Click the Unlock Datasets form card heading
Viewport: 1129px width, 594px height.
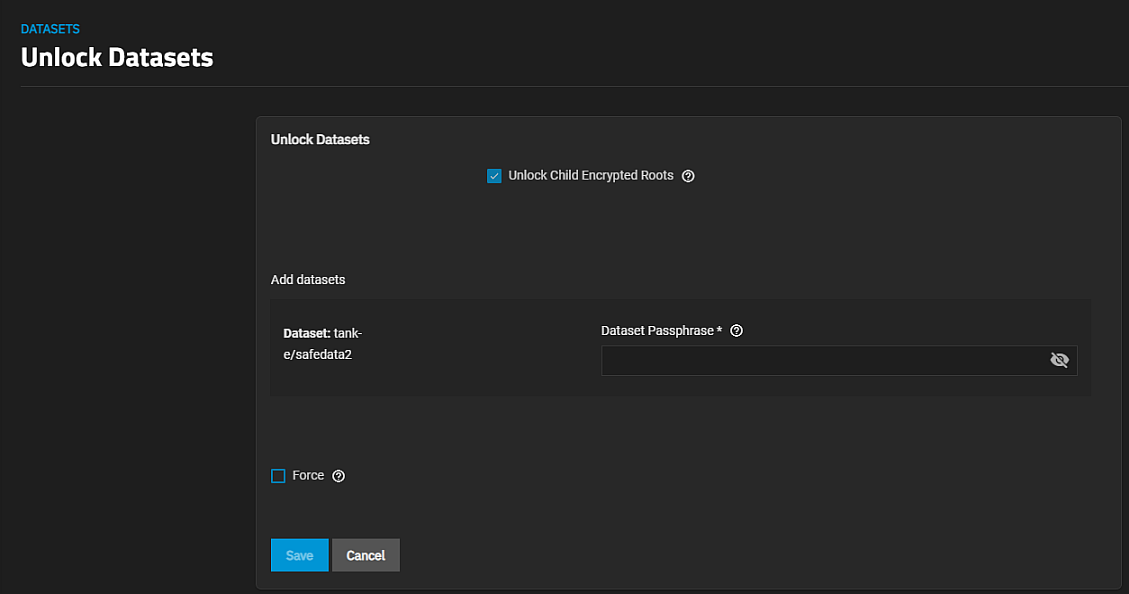(x=320, y=140)
